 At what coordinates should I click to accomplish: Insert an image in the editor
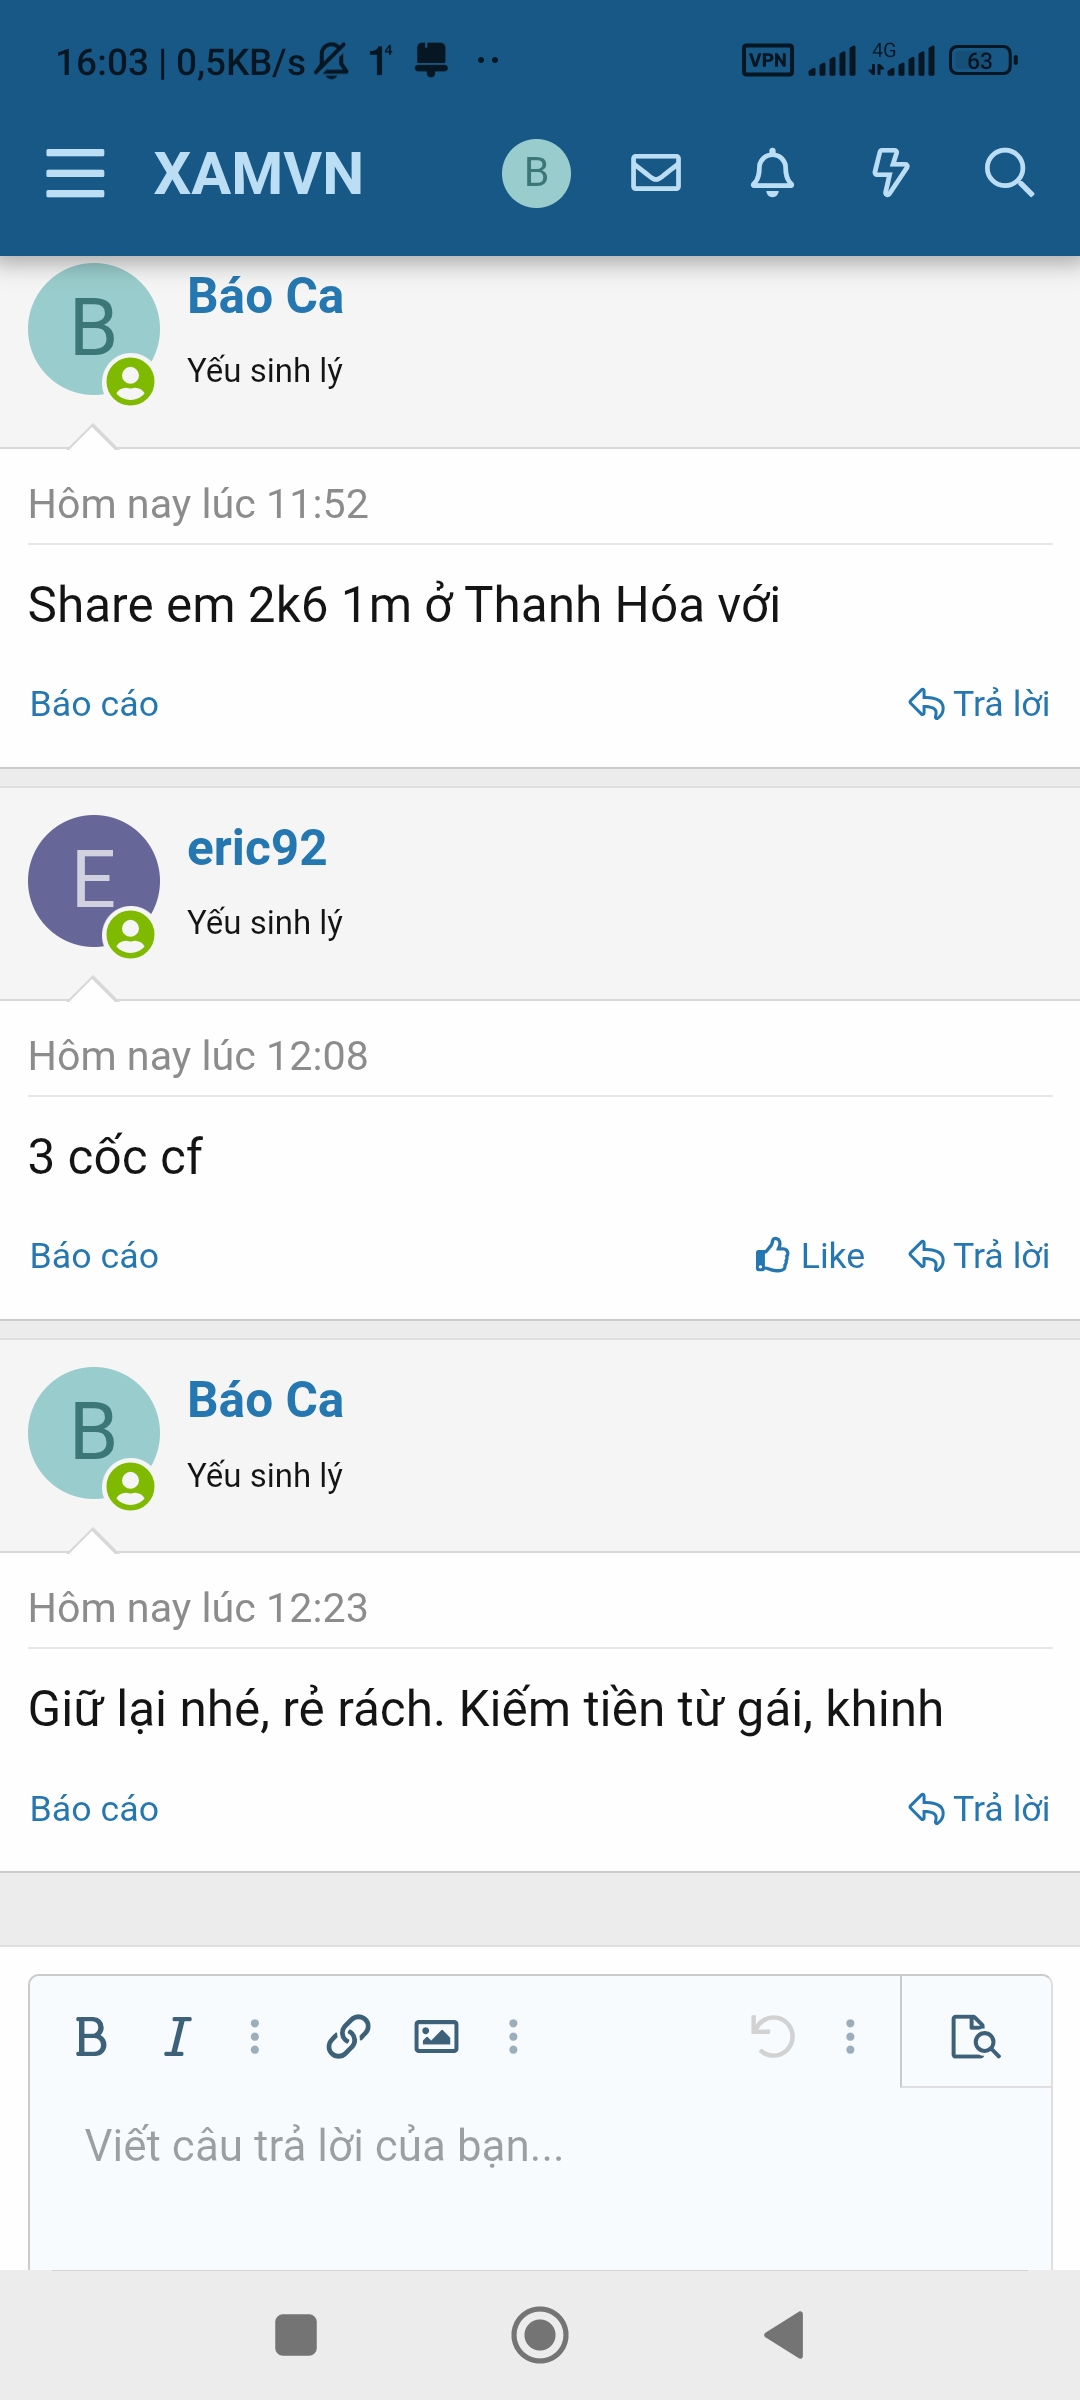[436, 2036]
